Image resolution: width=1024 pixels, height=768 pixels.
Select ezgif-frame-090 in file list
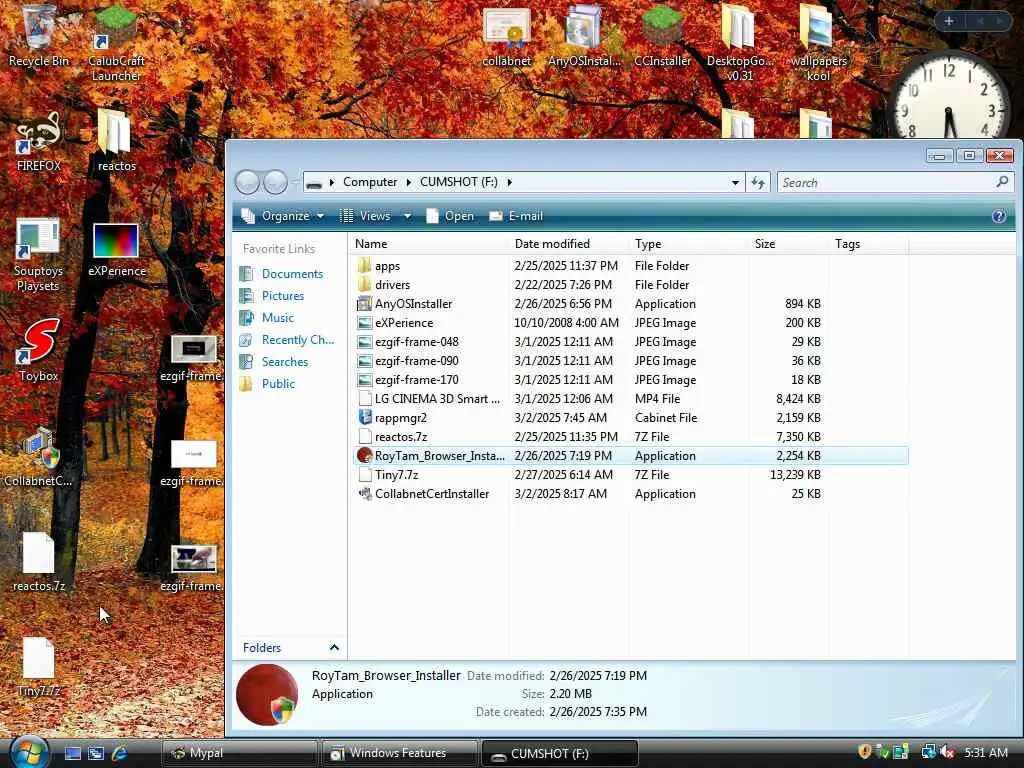point(630,360)
